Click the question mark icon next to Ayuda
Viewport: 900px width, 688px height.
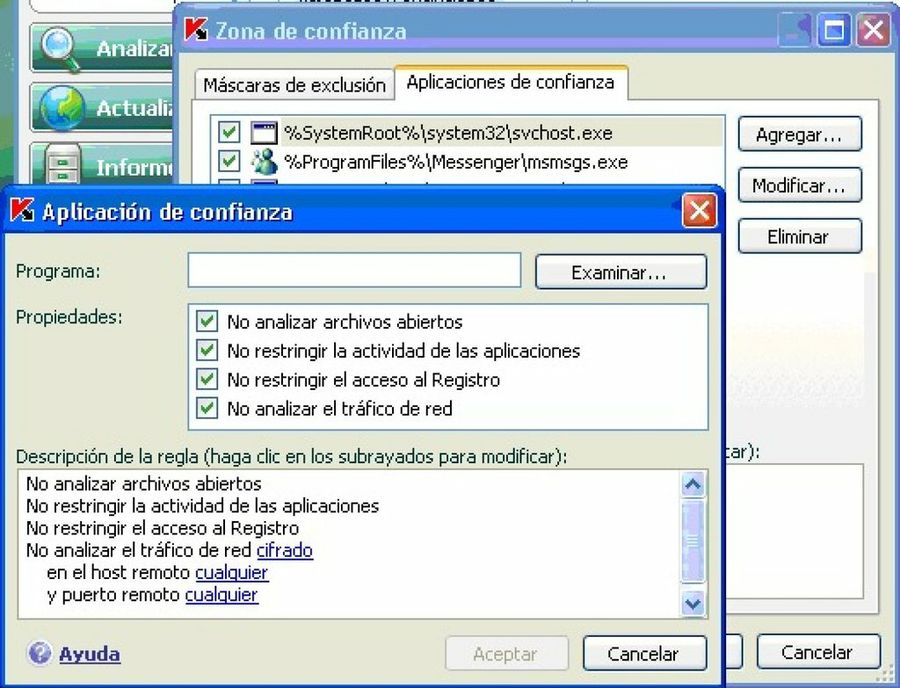coord(37,653)
